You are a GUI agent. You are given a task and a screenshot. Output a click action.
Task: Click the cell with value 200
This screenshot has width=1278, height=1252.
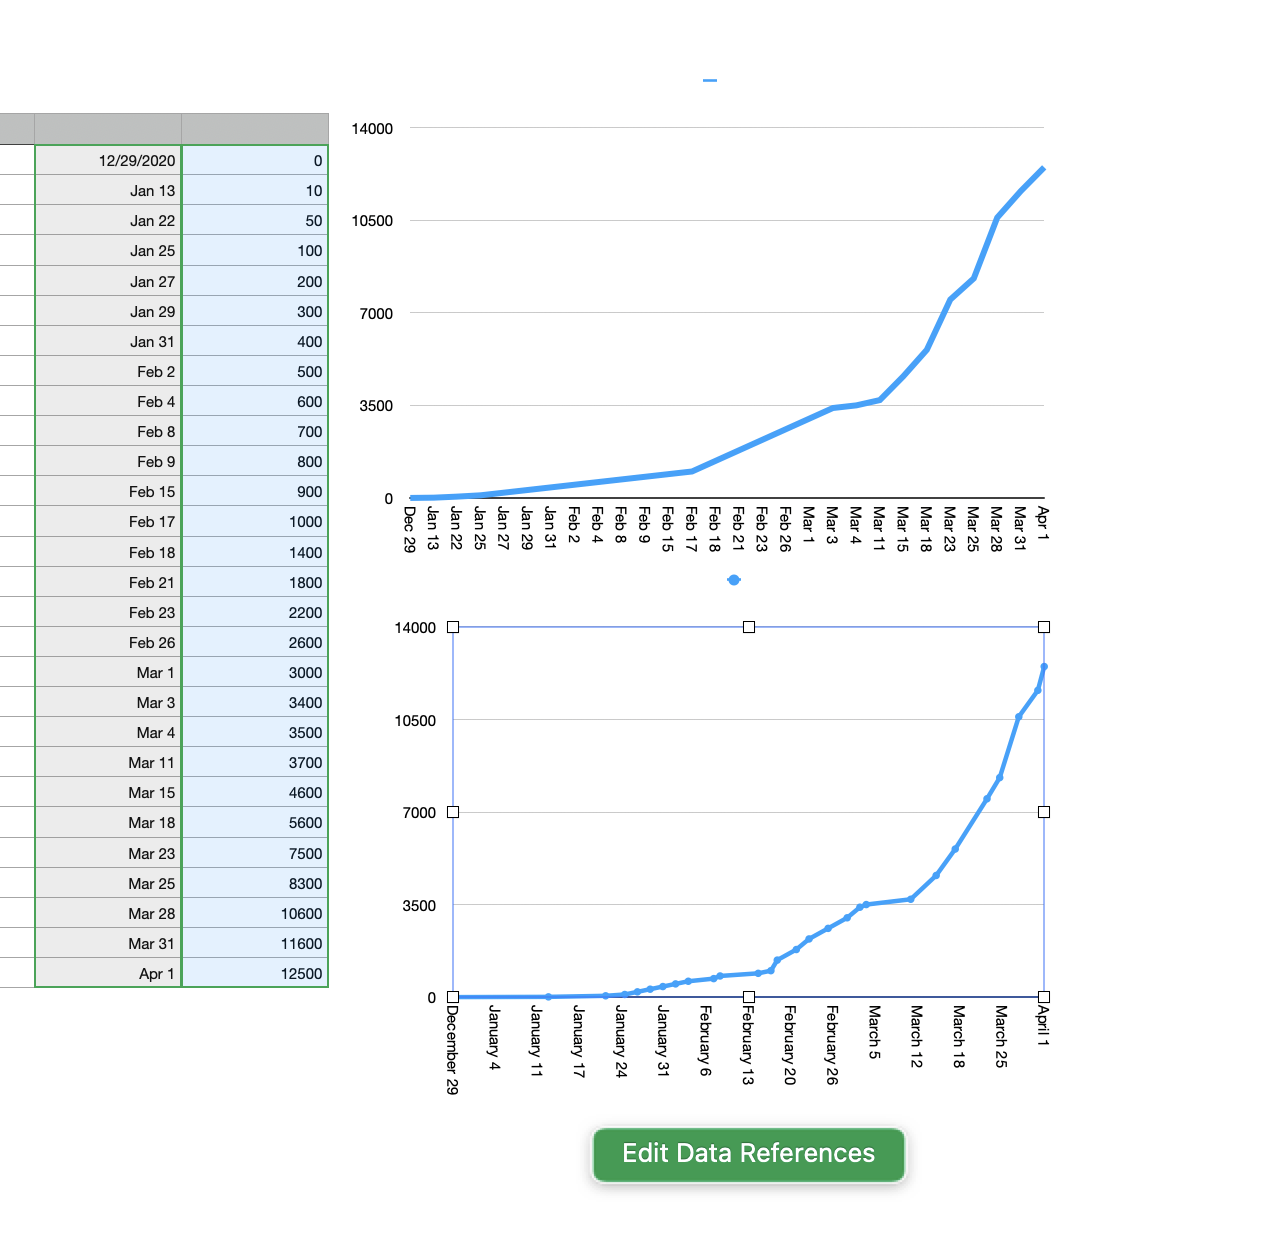tap(255, 281)
